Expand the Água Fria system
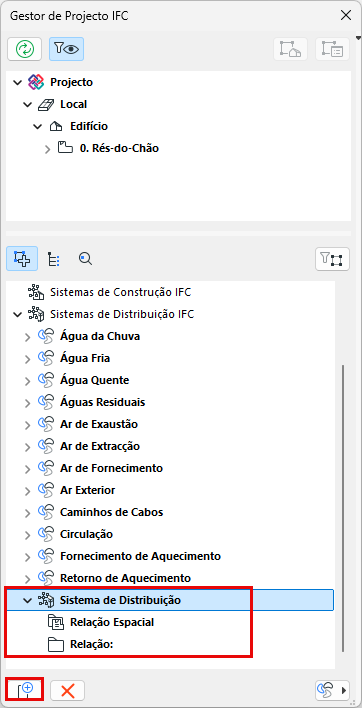Viewport: 362px width, 708px height. pyautogui.click(x=28, y=359)
